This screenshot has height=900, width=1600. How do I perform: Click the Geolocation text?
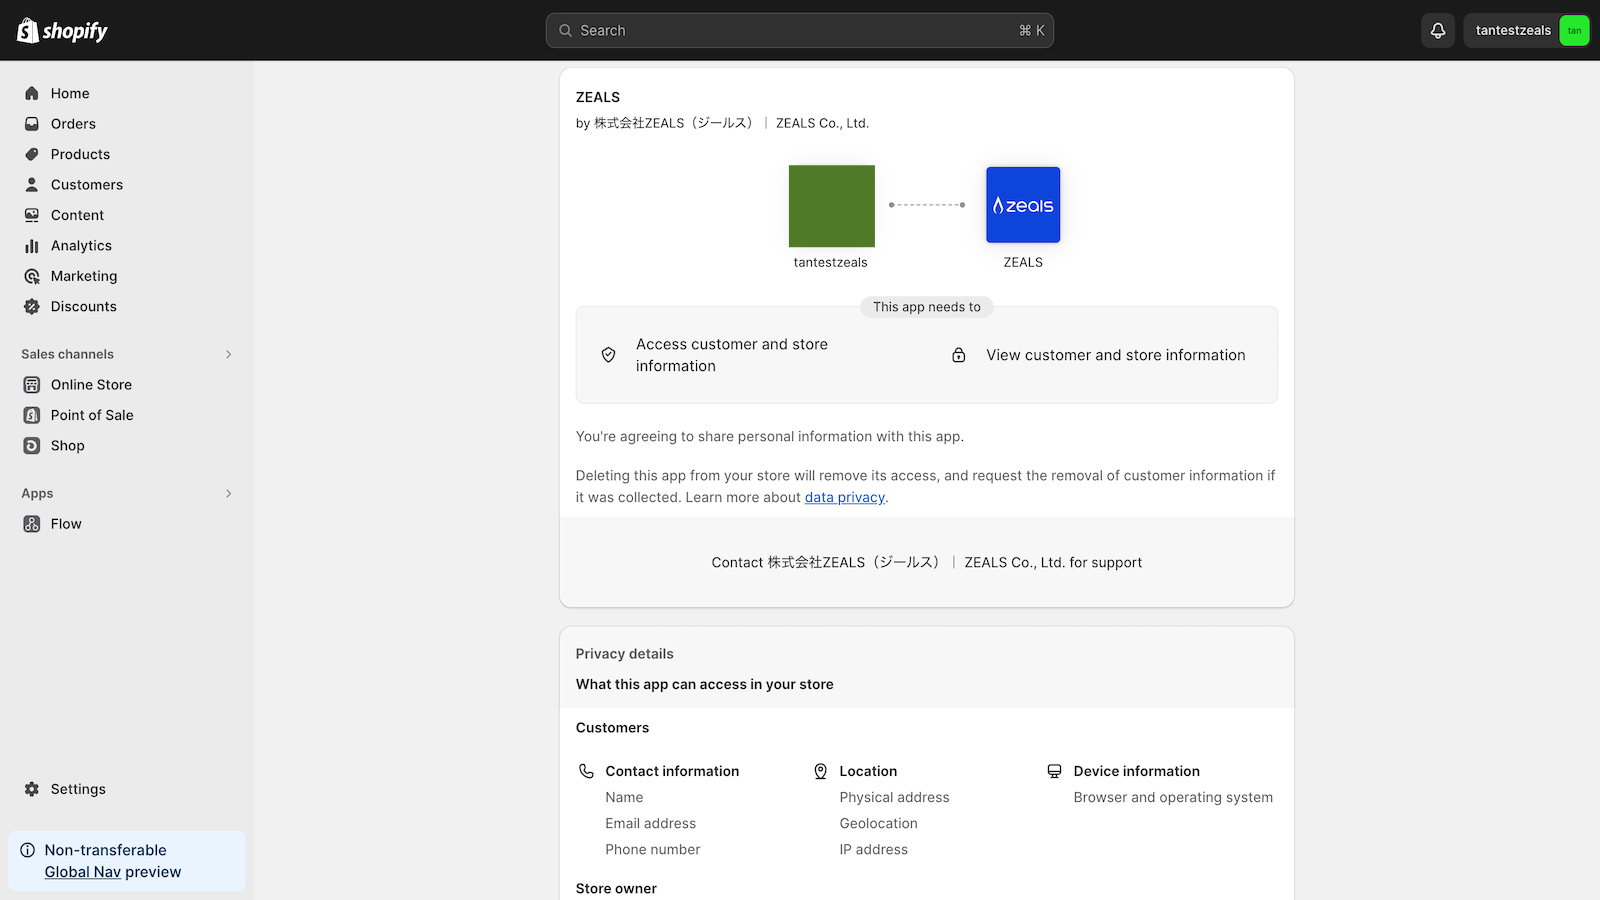pyautogui.click(x=879, y=823)
